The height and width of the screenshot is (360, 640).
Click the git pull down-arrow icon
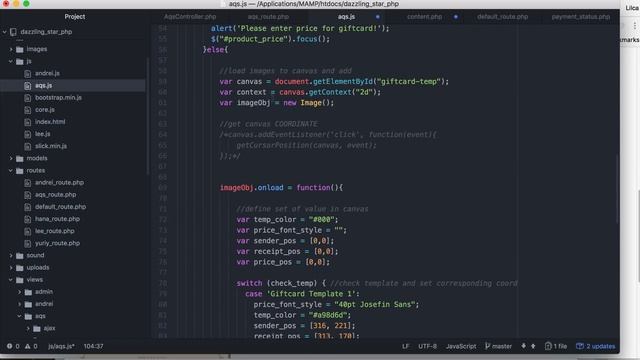click(523, 346)
